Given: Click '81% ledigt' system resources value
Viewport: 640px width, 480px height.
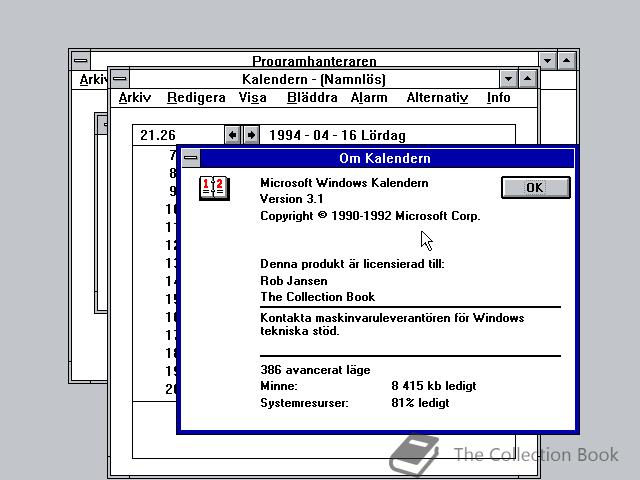Looking at the screenshot, I should [420, 403].
